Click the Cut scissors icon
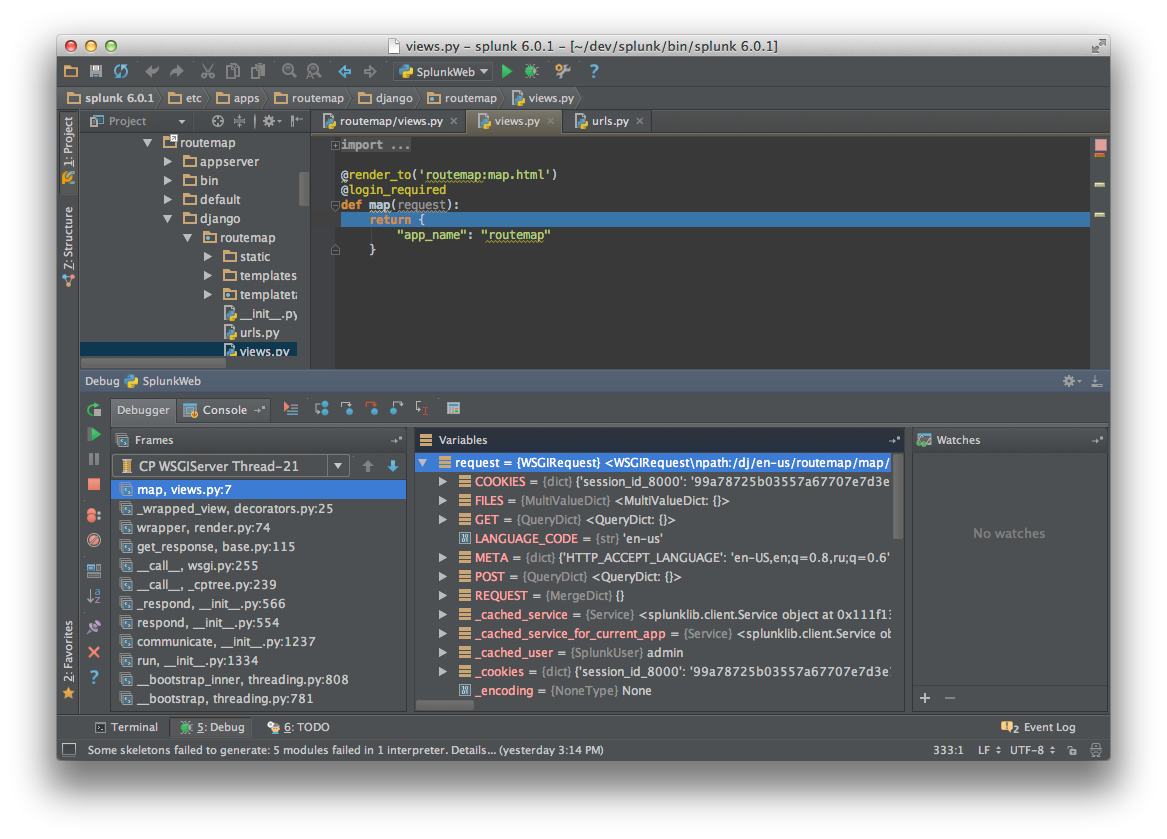 pyautogui.click(x=208, y=71)
